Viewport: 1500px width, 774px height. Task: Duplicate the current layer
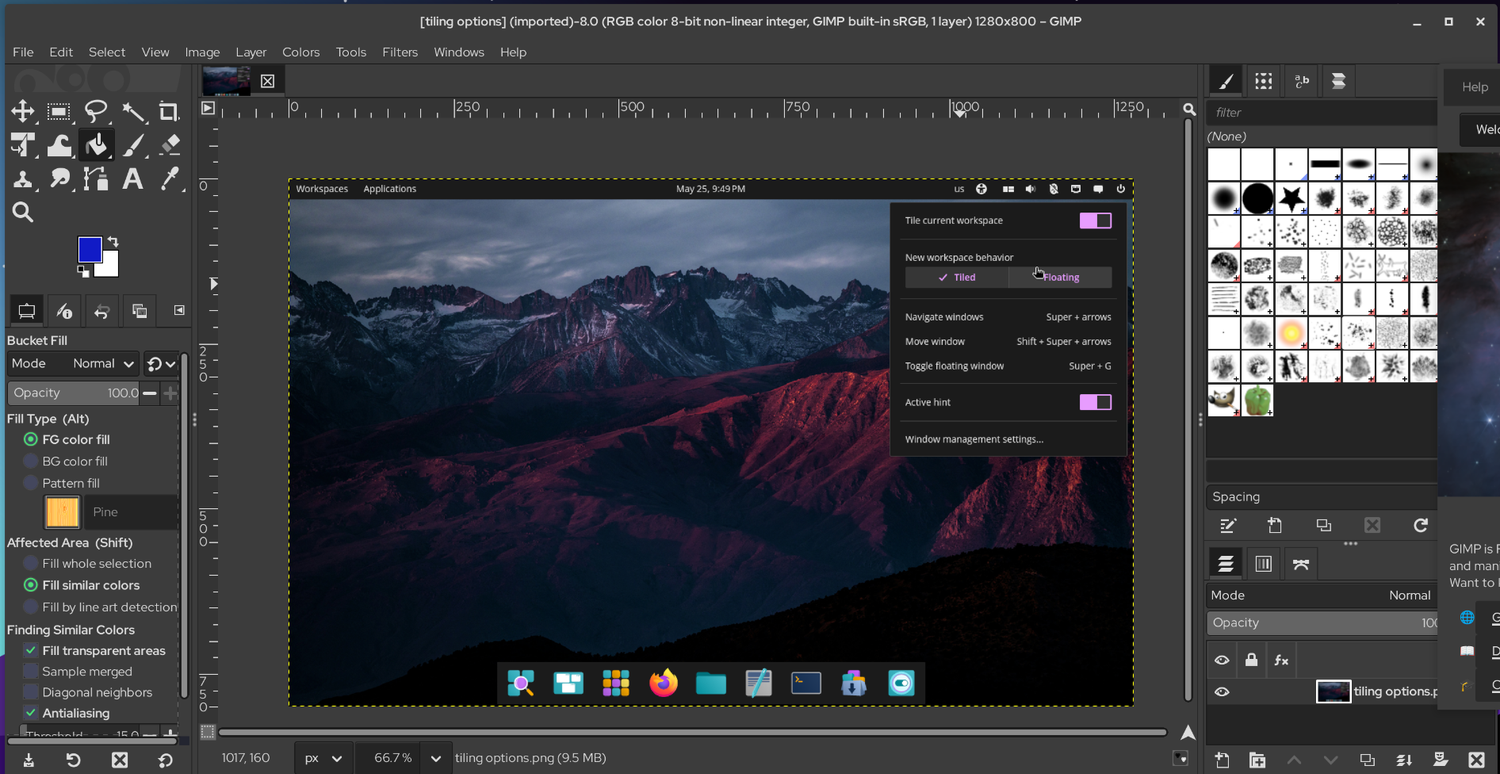(1367, 760)
